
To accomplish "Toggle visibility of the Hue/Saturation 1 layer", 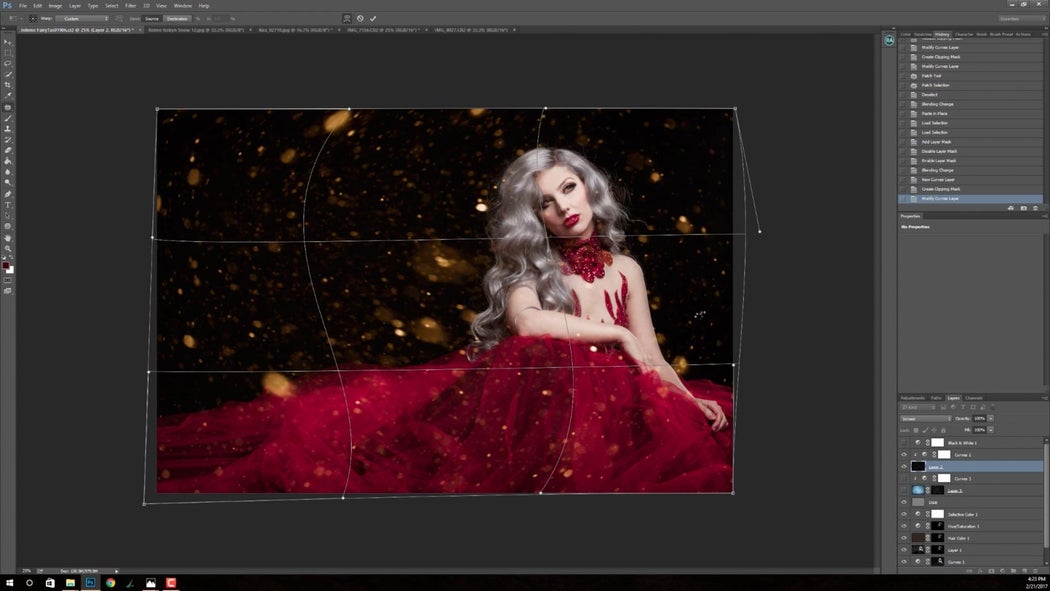I will click(x=902, y=526).
